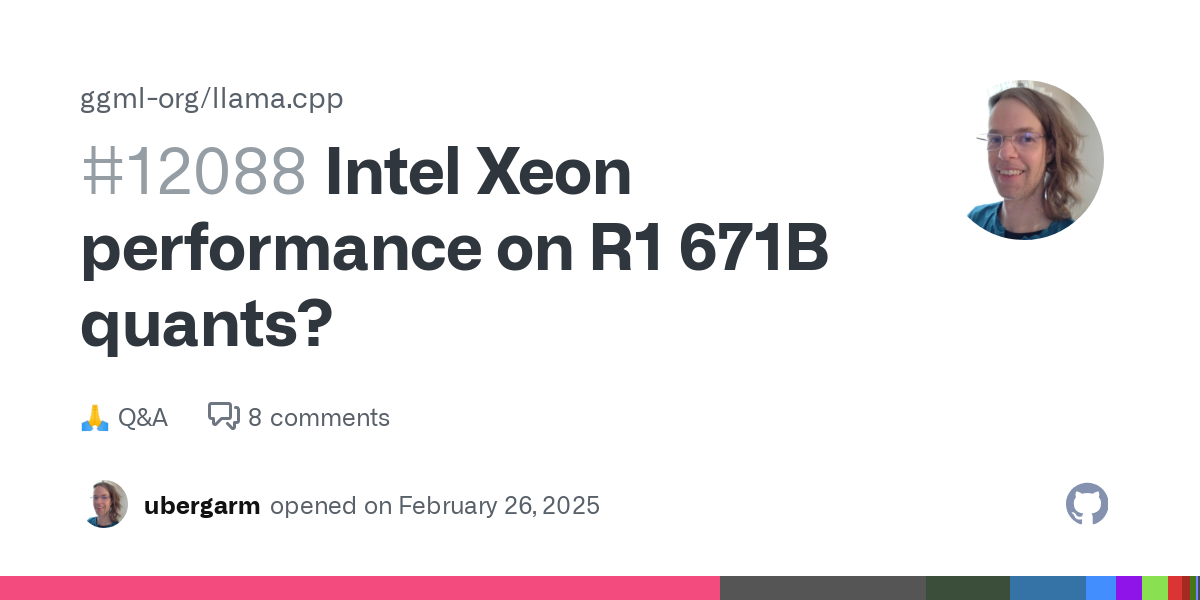Click the pink segment of the language bar
This screenshot has height=600, width=1200.
(360, 588)
